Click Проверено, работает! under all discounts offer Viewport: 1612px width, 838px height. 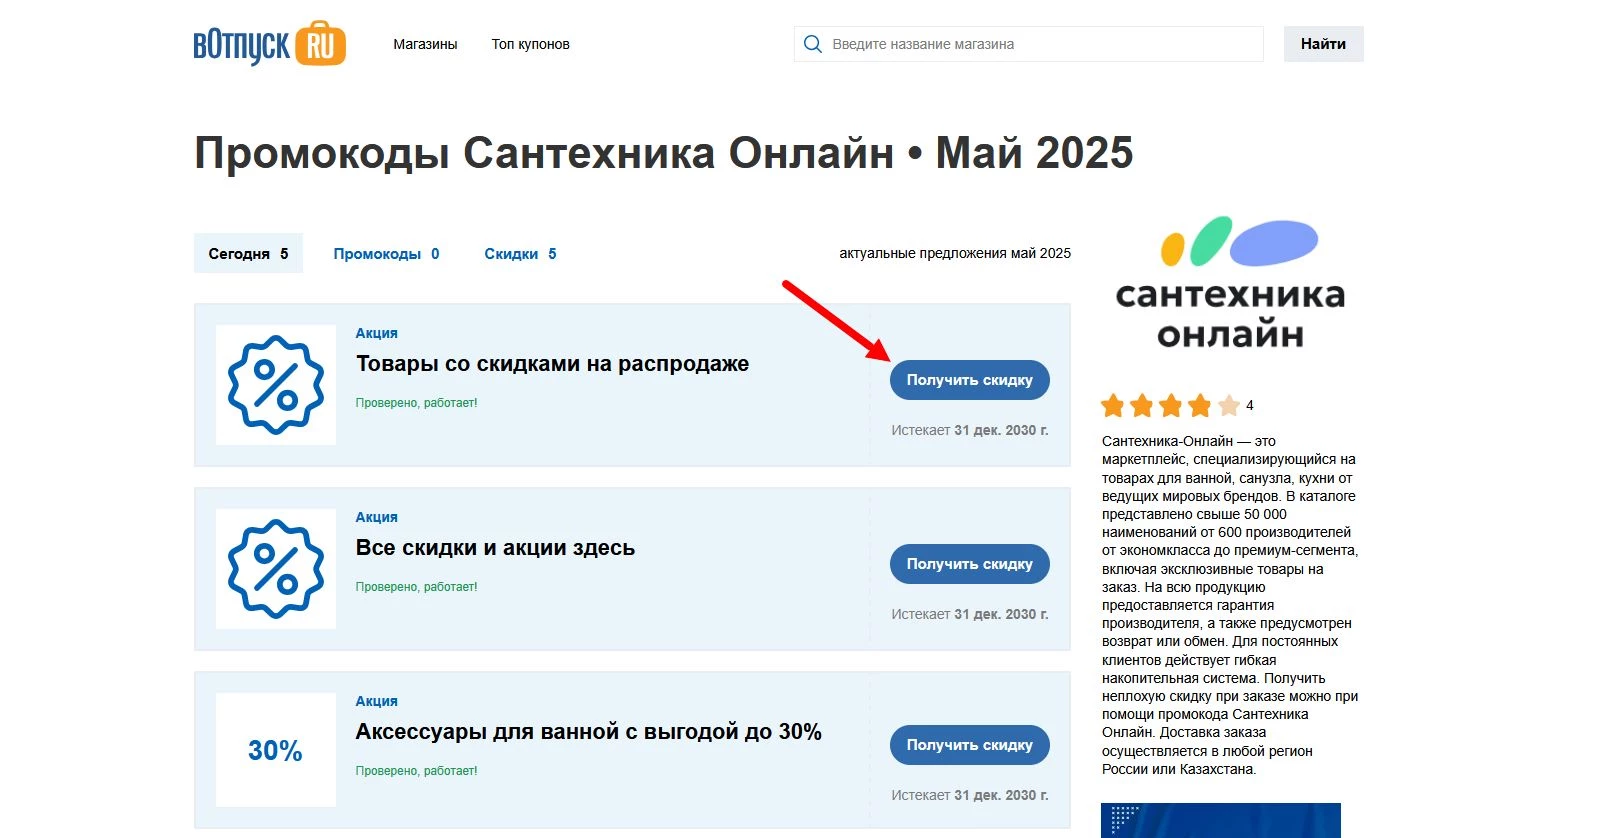pyautogui.click(x=417, y=587)
